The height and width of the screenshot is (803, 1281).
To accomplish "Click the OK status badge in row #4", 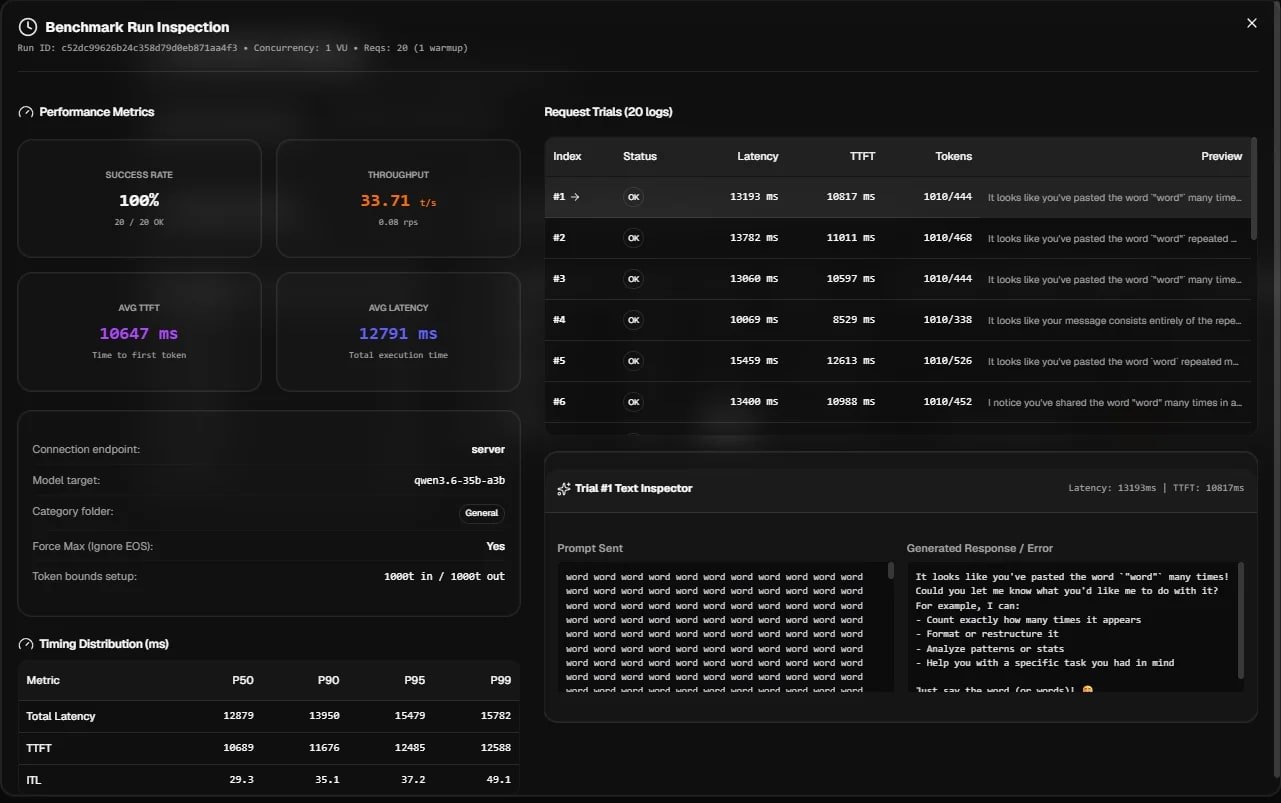I will tap(633, 320).
